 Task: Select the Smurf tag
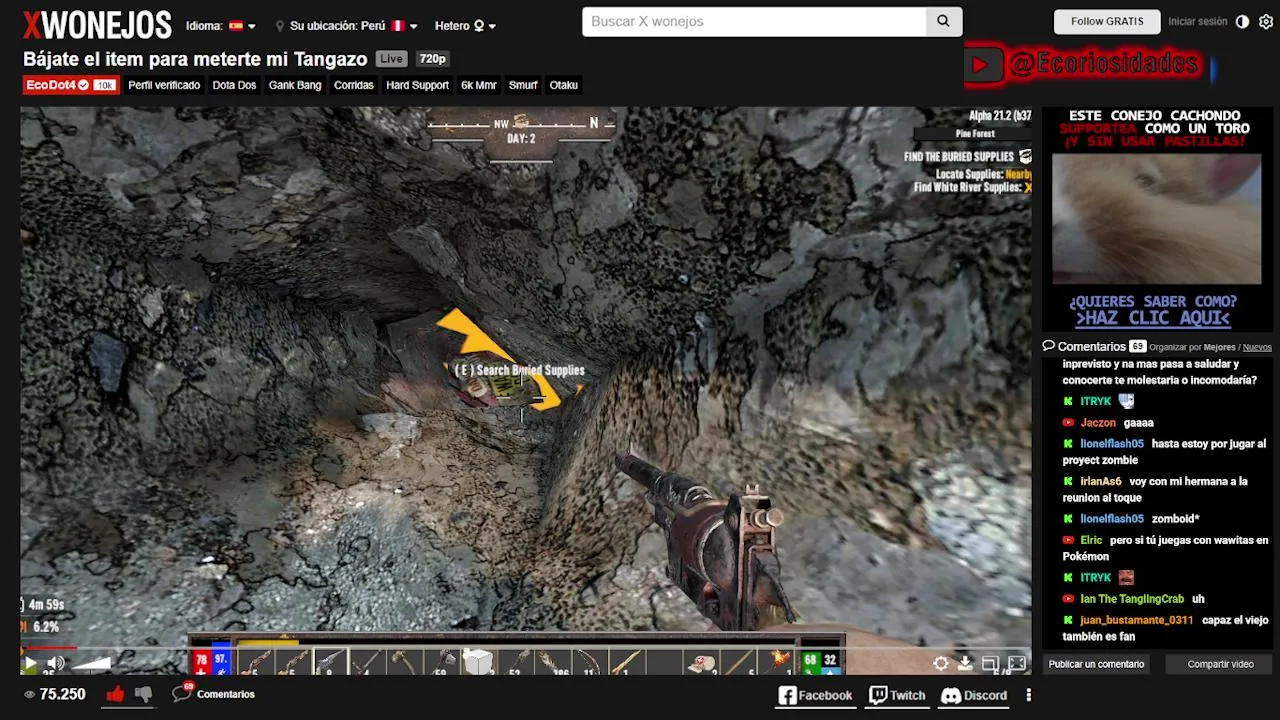point(523,85)
